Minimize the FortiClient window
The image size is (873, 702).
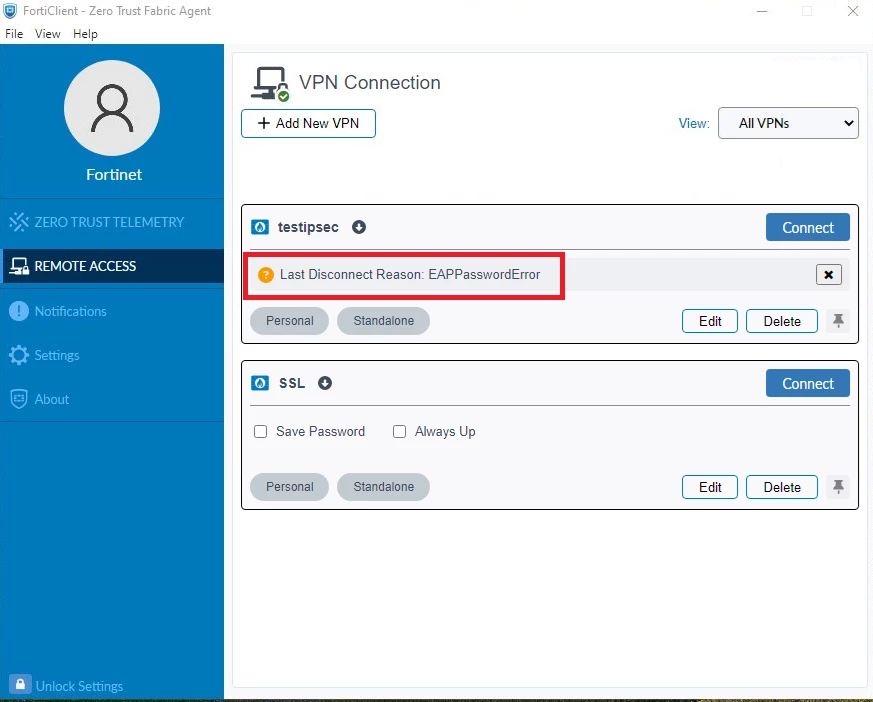tap(762, 11)
